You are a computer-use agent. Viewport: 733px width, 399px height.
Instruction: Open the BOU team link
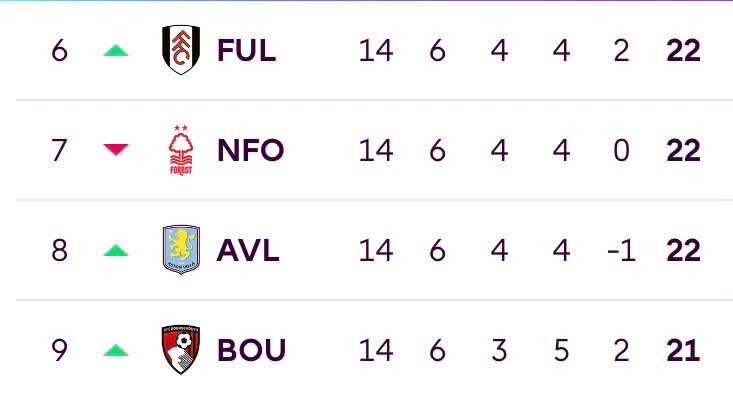click(x=252, y=350)
